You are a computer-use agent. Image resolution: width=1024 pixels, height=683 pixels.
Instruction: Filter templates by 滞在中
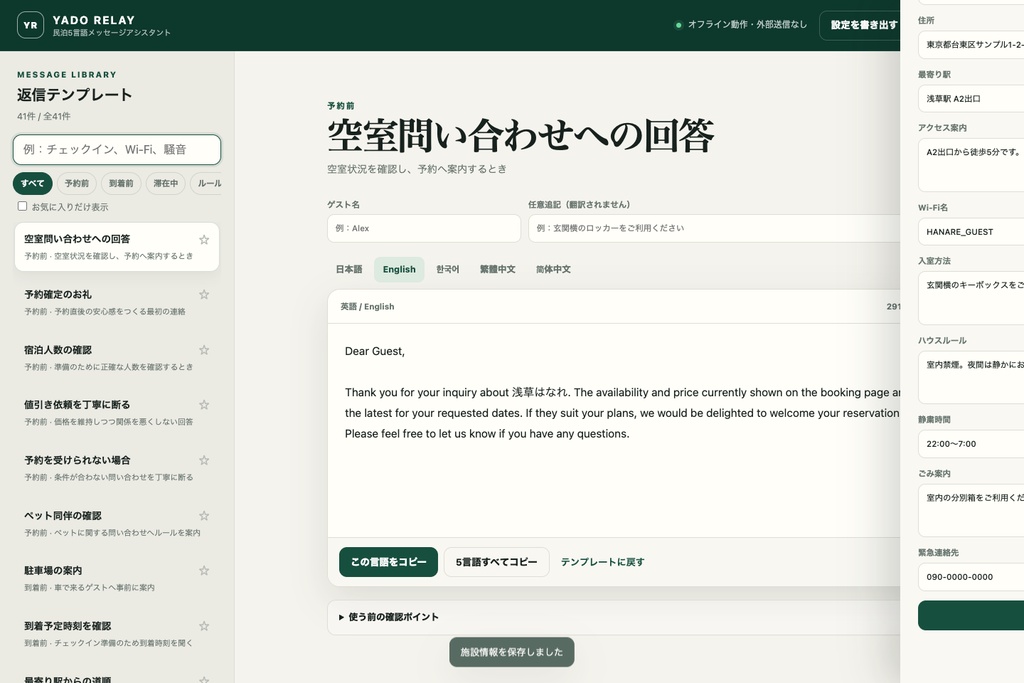(165, 183)
